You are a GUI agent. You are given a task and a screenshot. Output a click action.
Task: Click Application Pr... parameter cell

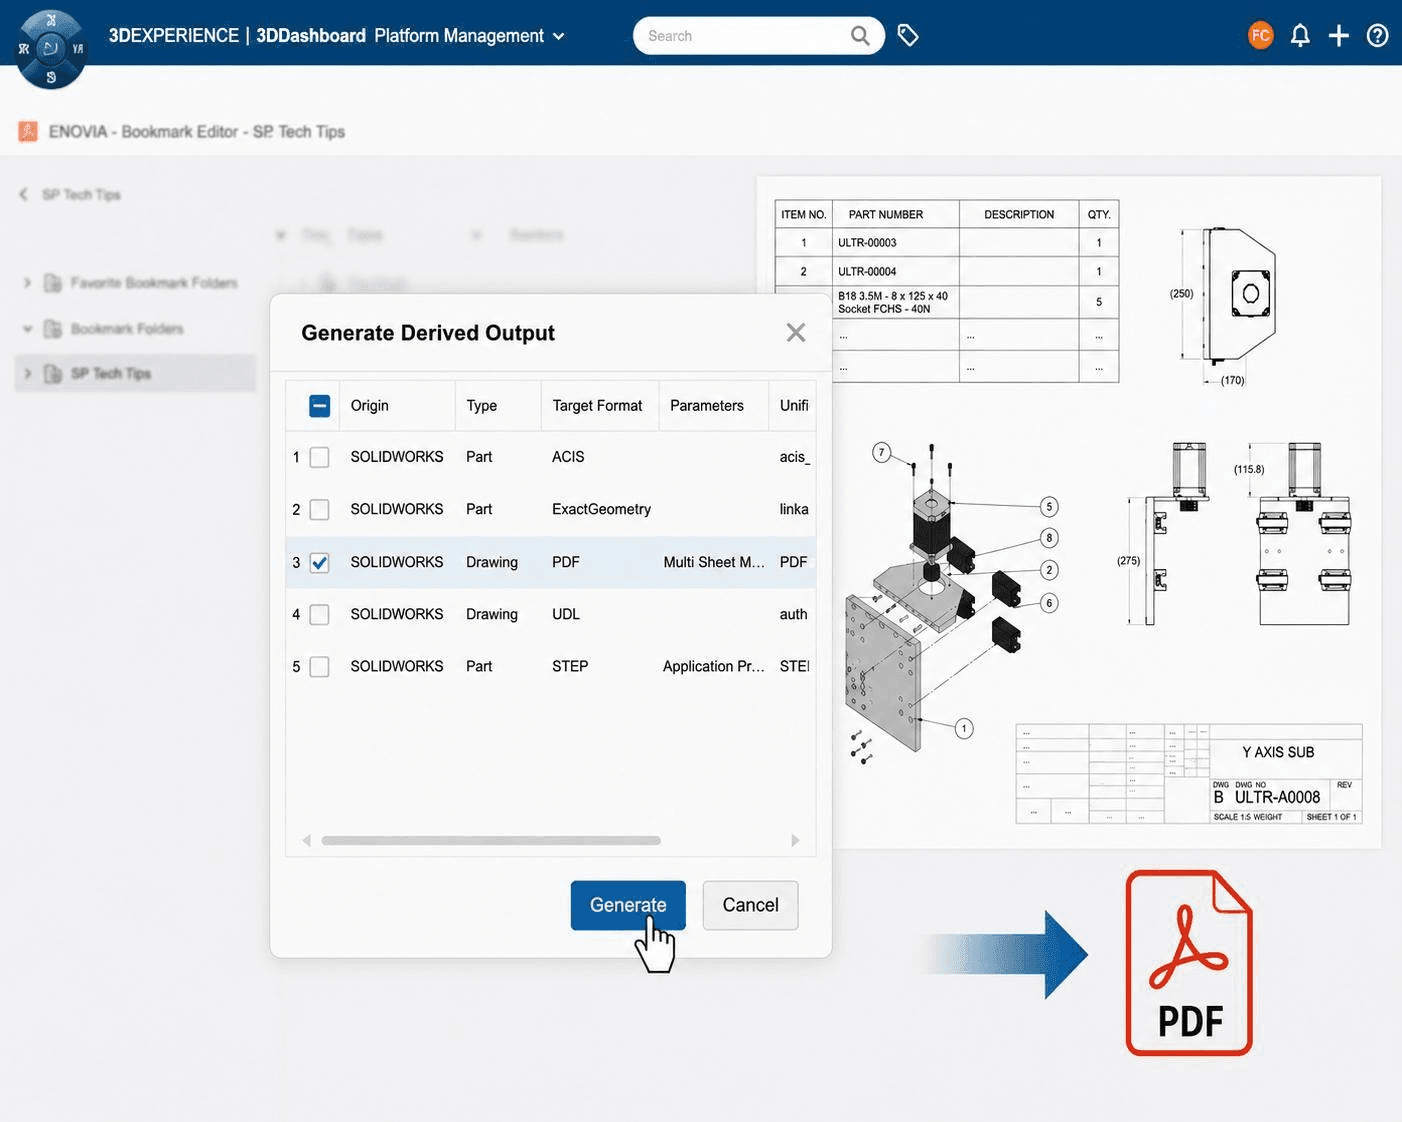click(x=714, y=666)
